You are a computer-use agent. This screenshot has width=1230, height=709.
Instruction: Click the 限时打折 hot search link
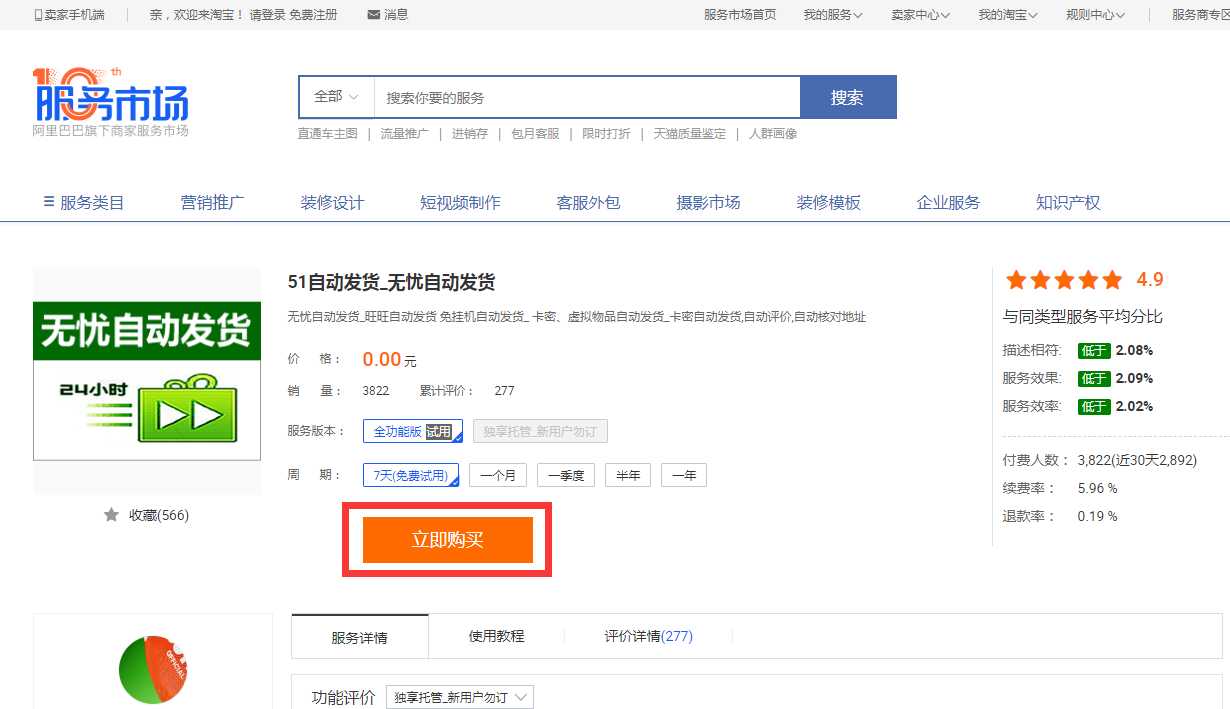coord(606,134)
